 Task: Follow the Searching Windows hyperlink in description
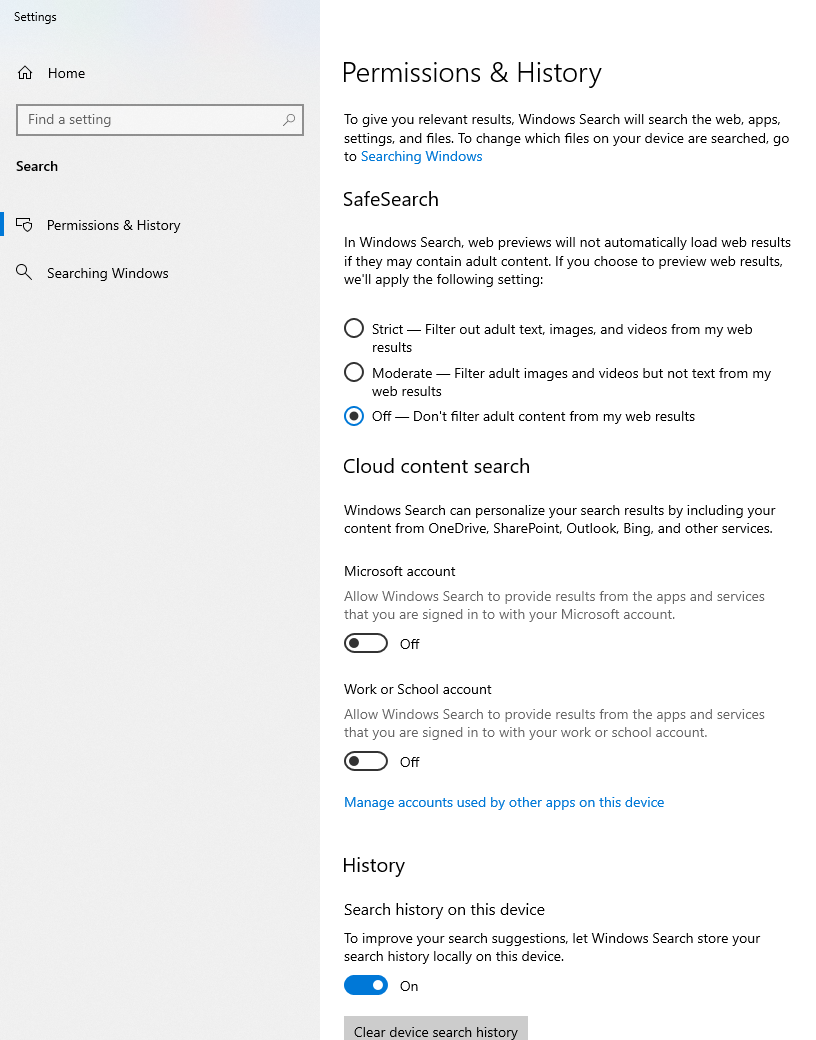pos(421,157)
